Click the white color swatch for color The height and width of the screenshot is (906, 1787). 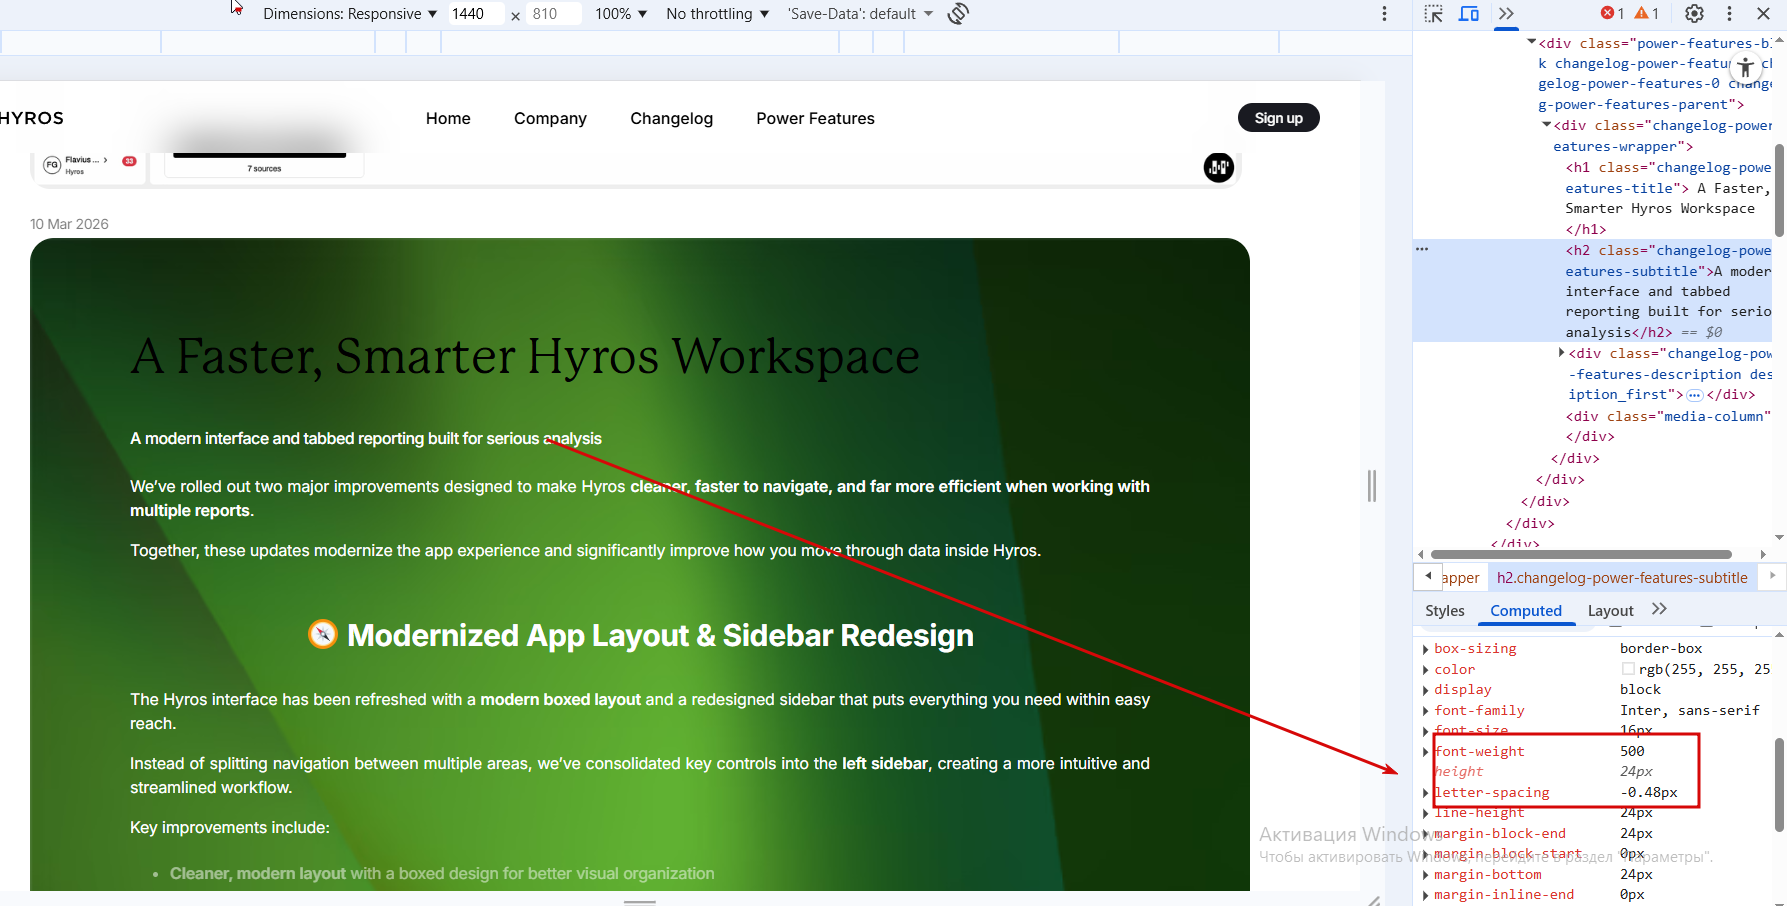[1628, 669]
